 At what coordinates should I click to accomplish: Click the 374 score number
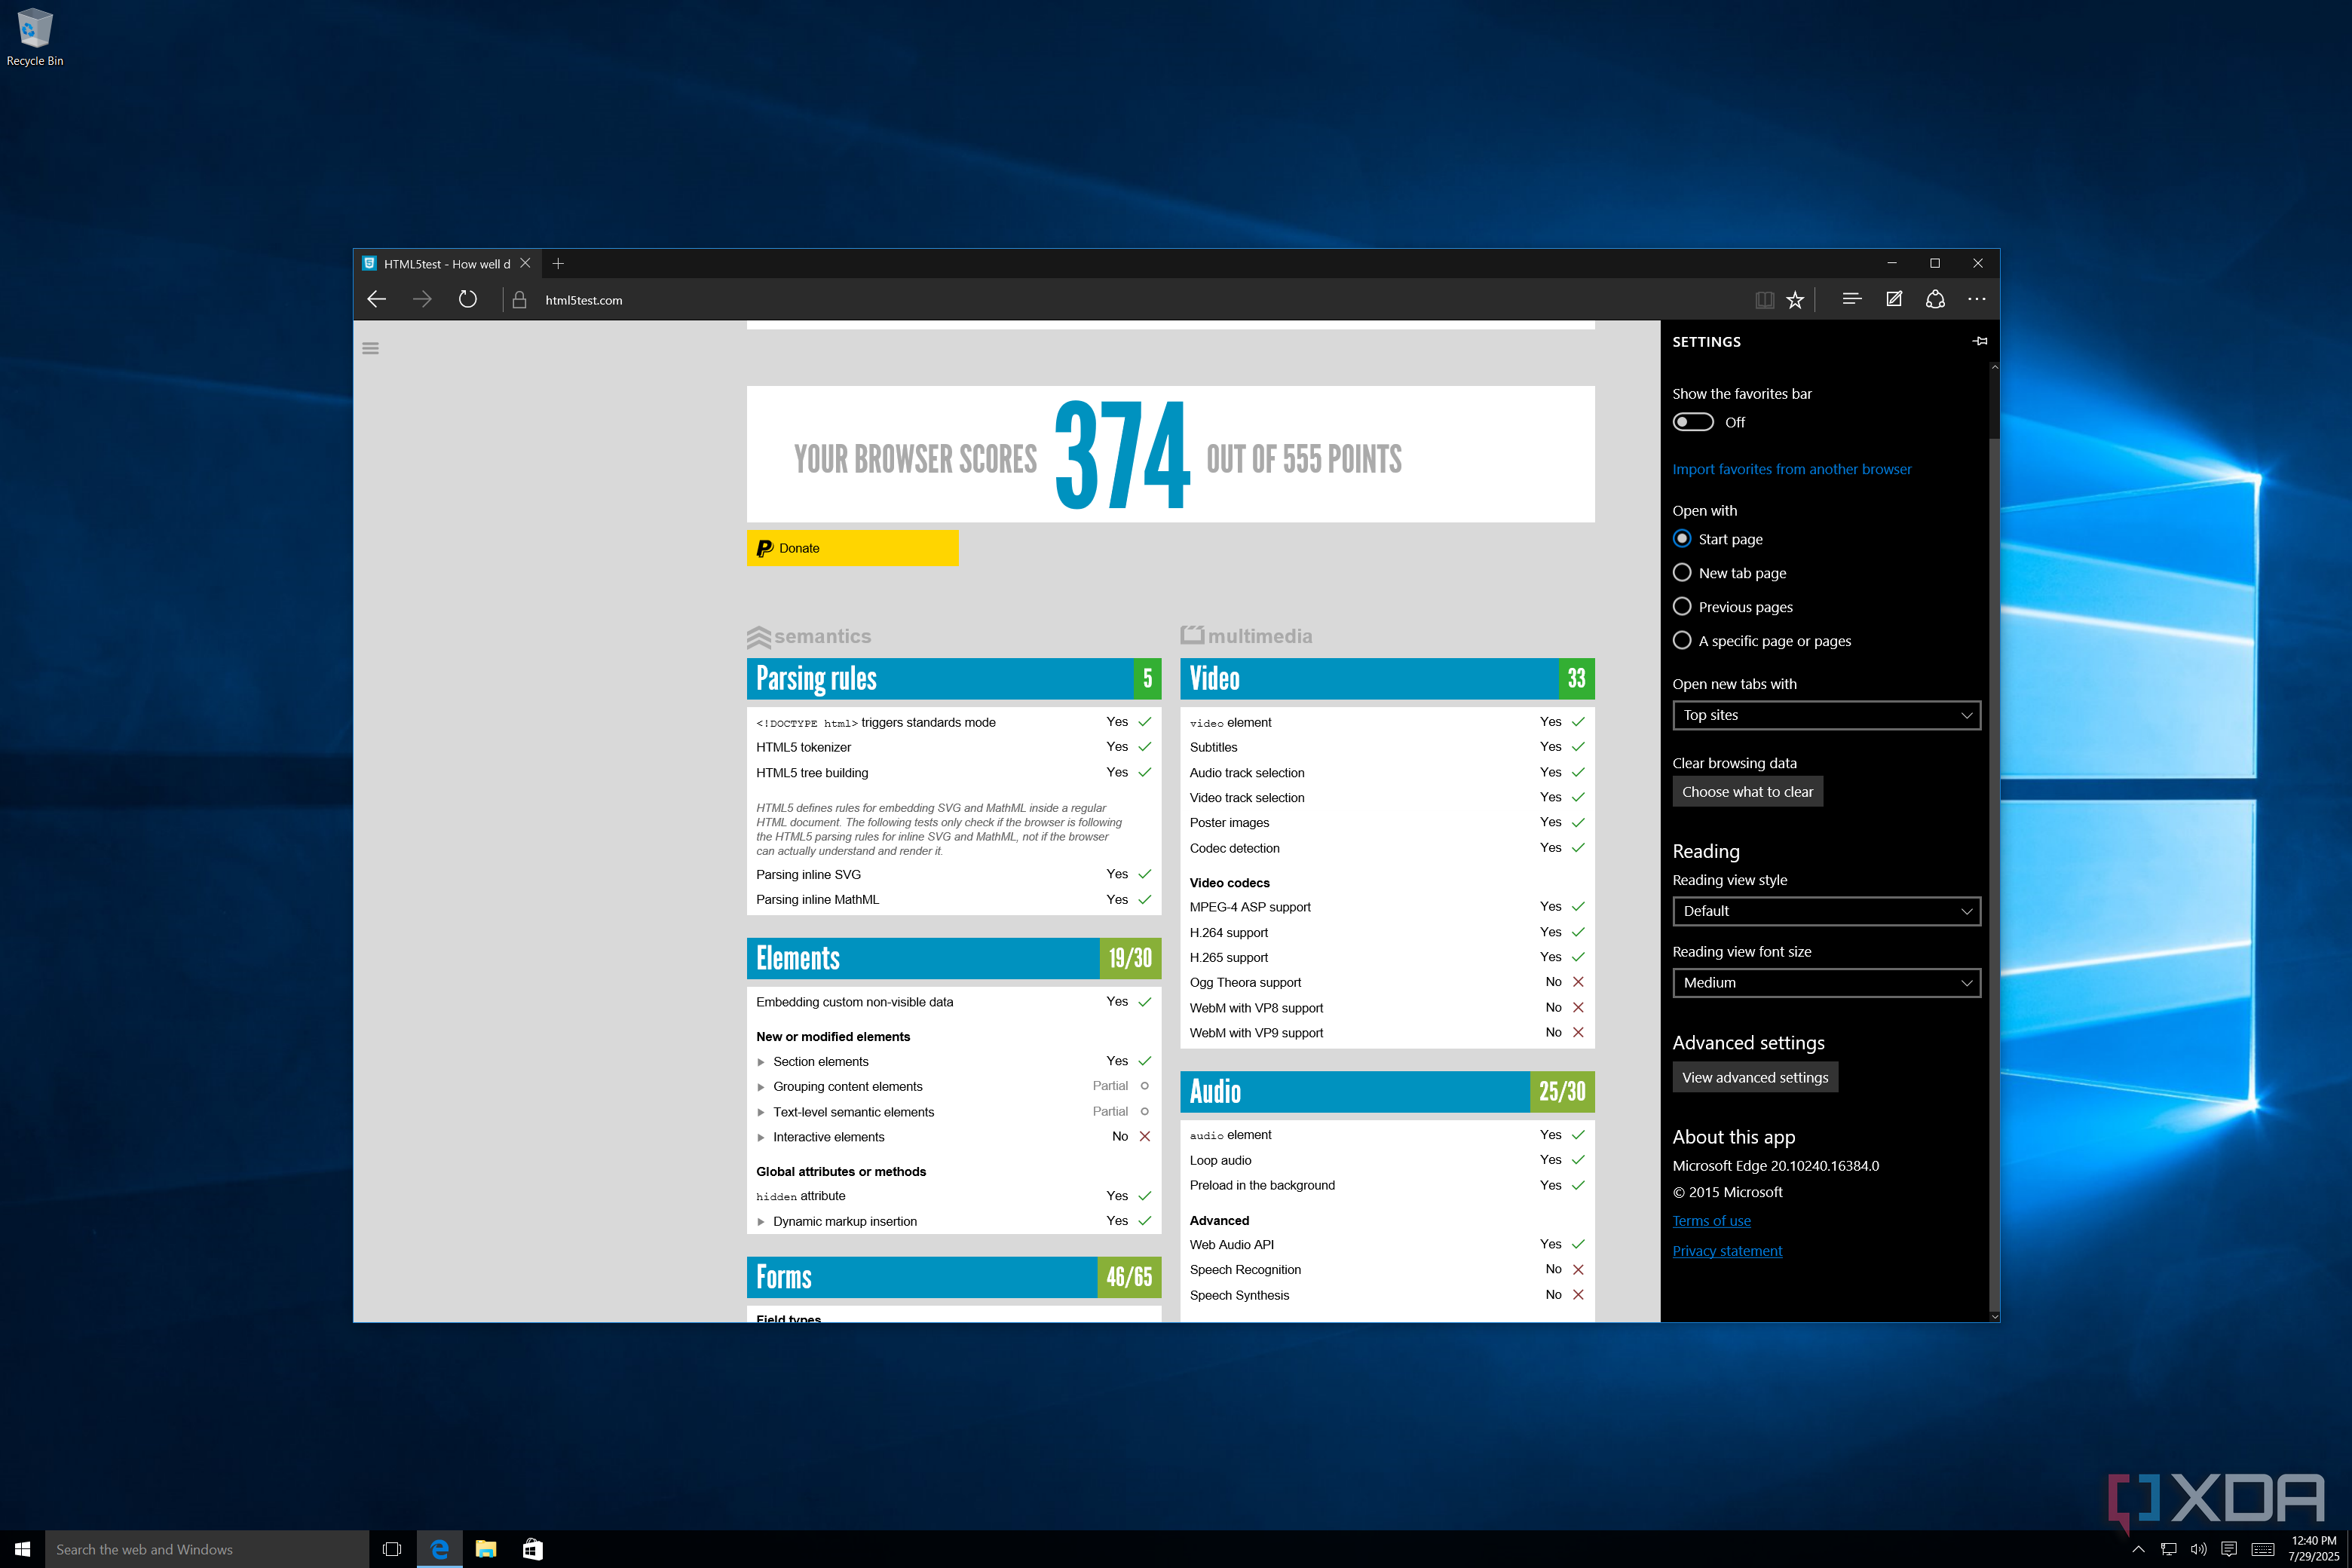point(1122,455)
